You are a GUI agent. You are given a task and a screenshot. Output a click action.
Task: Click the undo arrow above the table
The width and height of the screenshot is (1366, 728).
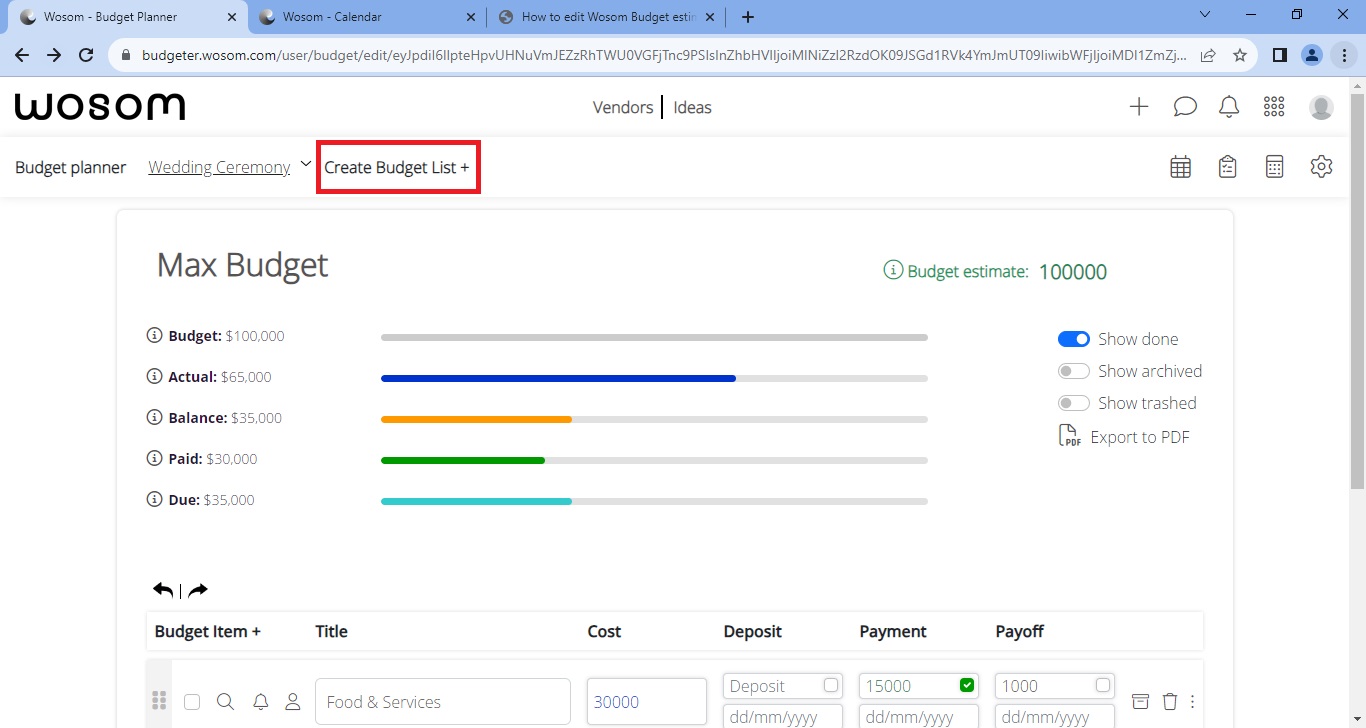click(163, 590)
